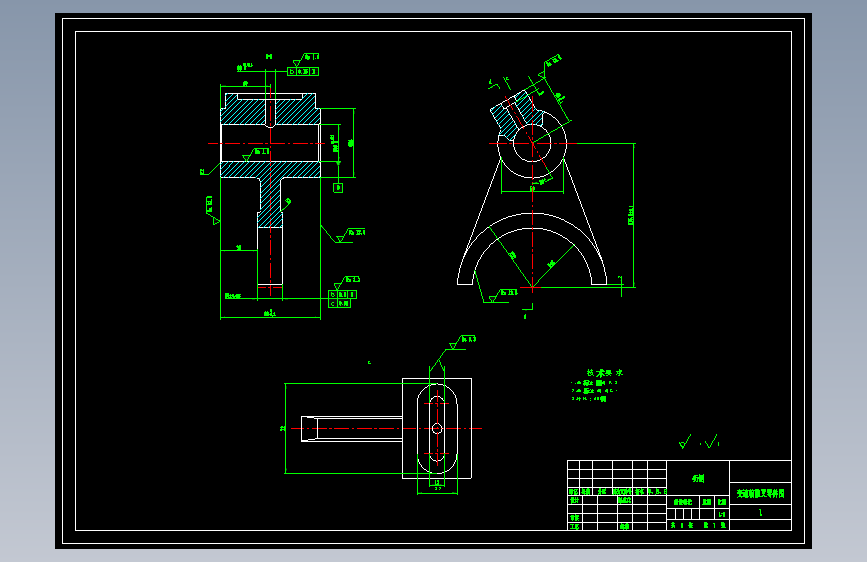Select the vertical height dimension right of fork view
The height and width of the screenshot is (562, 867).
pos(632,216)
